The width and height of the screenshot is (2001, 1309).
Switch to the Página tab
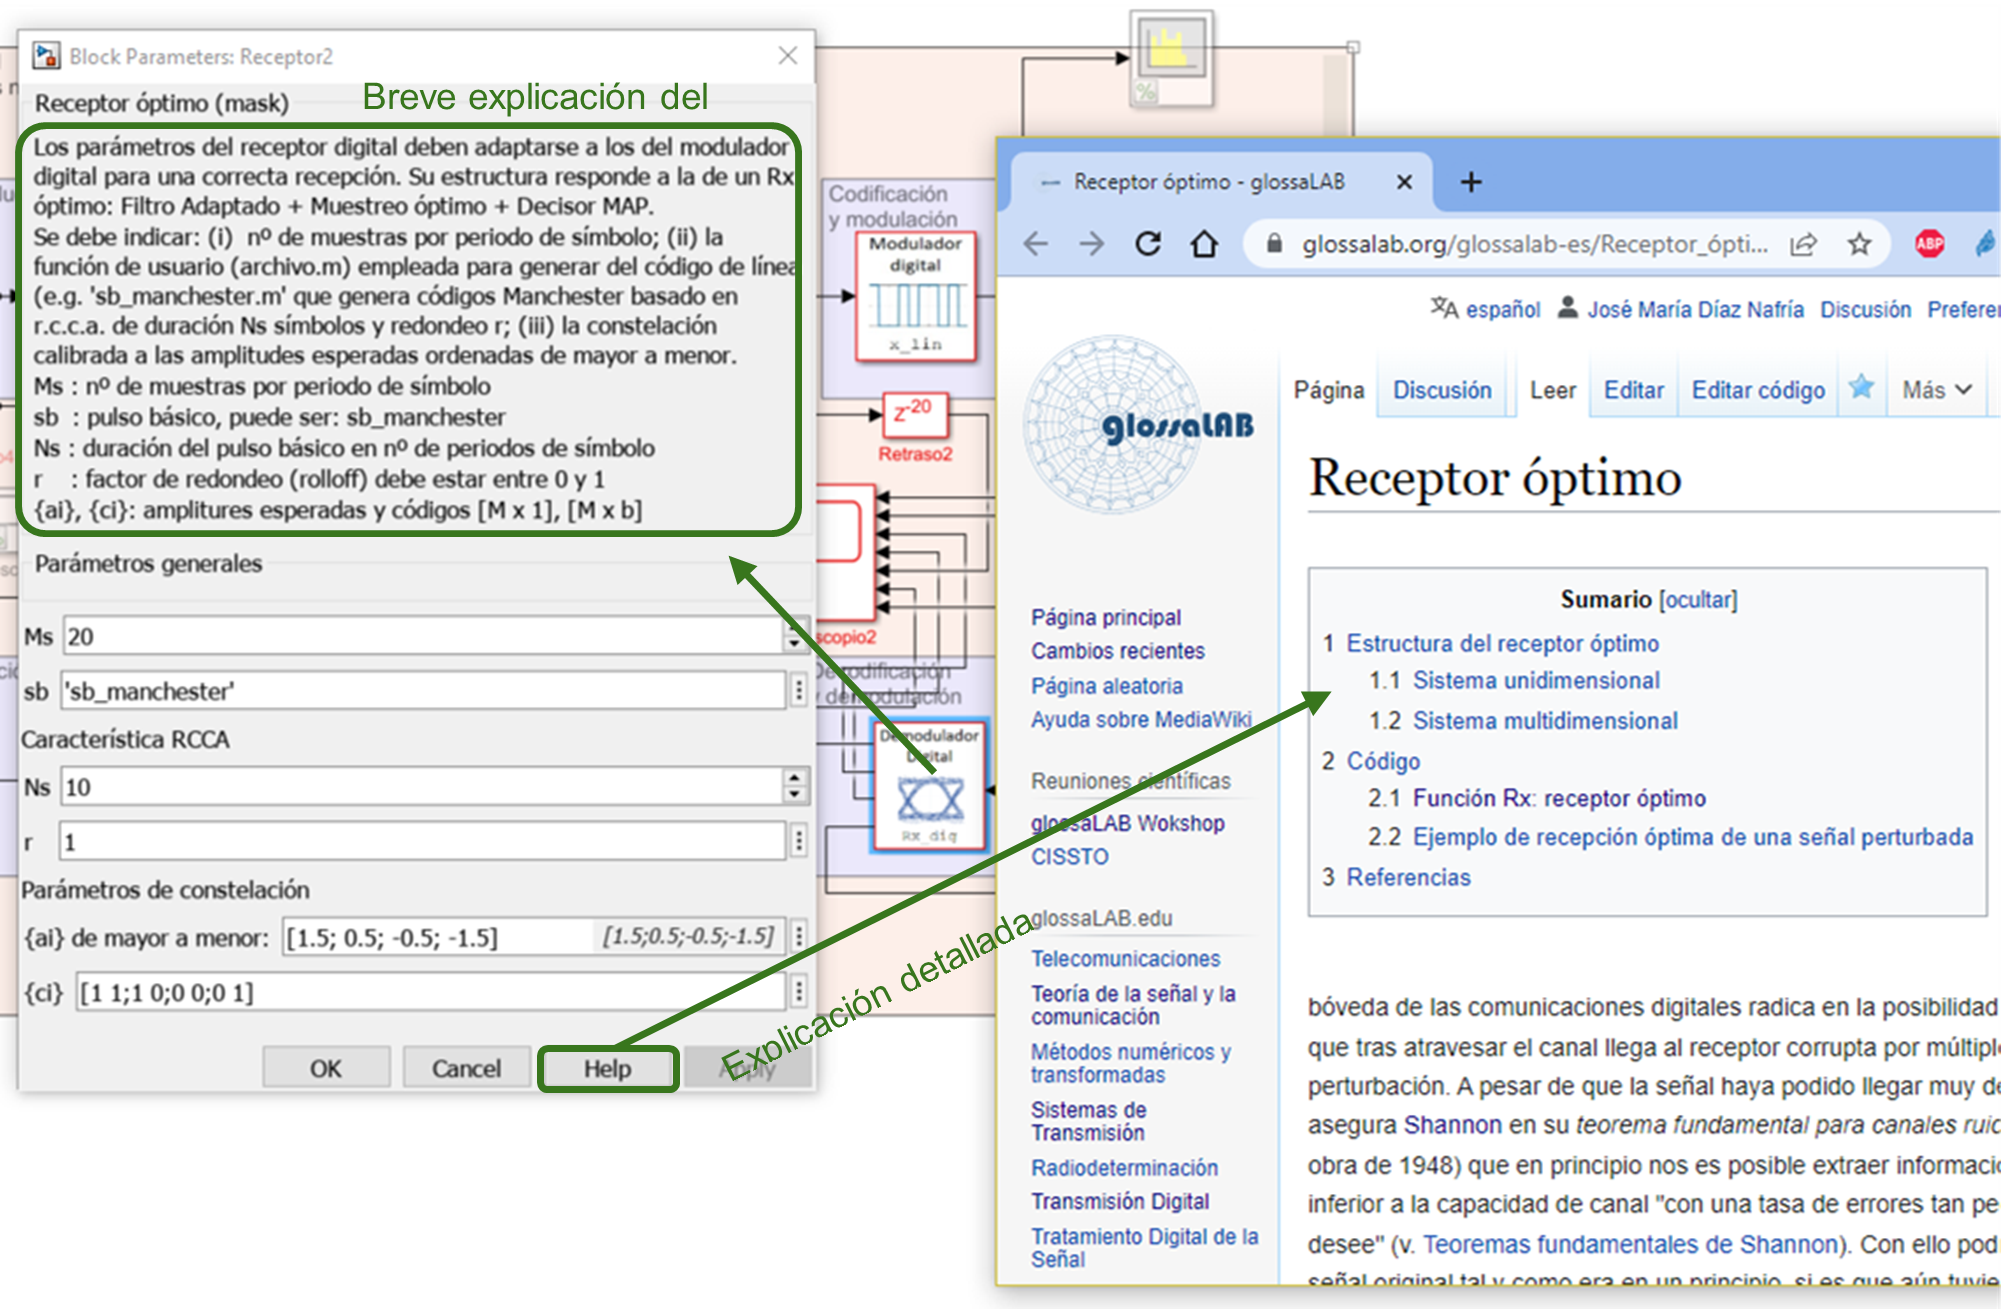tap(1328, 390)
